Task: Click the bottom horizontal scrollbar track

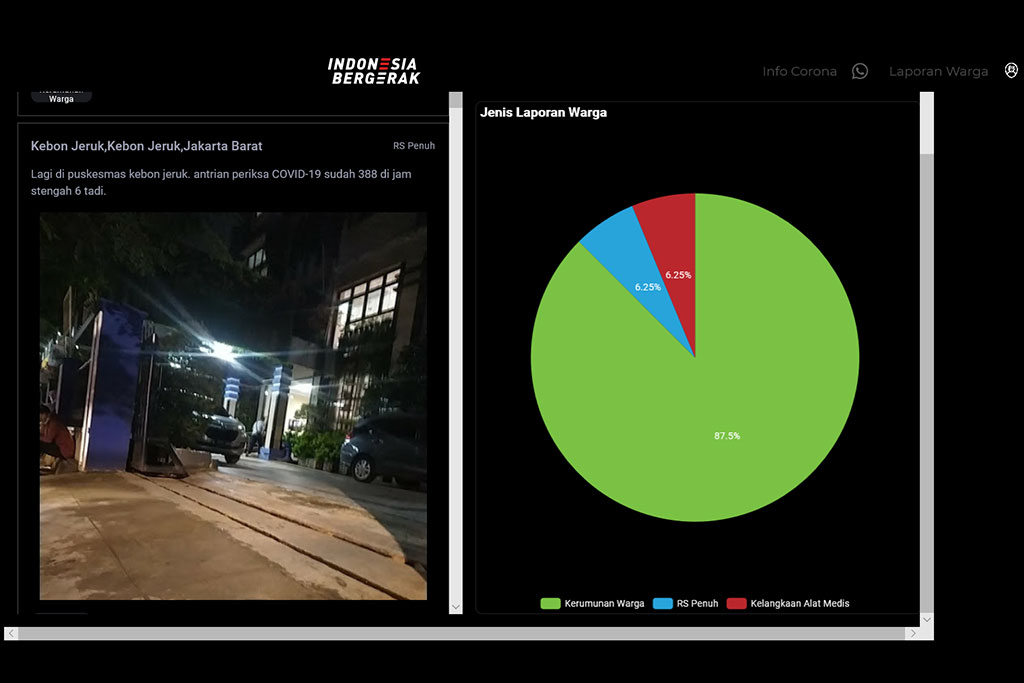Action: click(x=460, y=634)
